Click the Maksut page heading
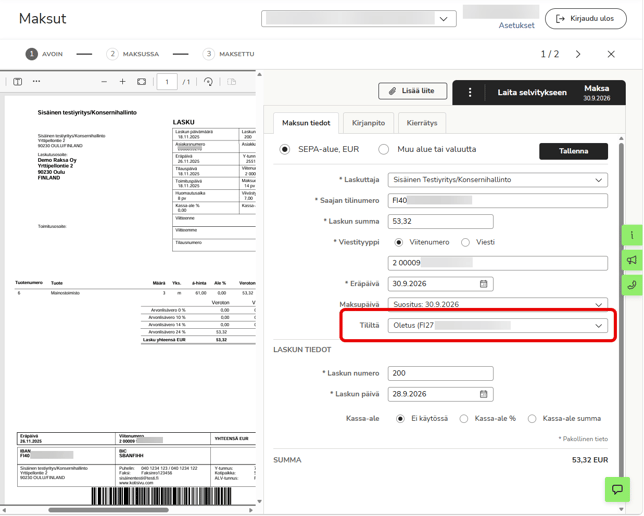Screen dimensions: 644x516 (43, 18)
